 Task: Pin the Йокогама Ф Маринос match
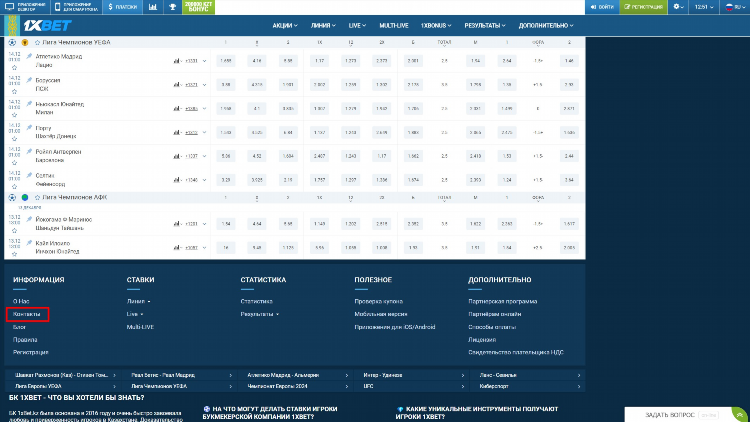[29, 219]
